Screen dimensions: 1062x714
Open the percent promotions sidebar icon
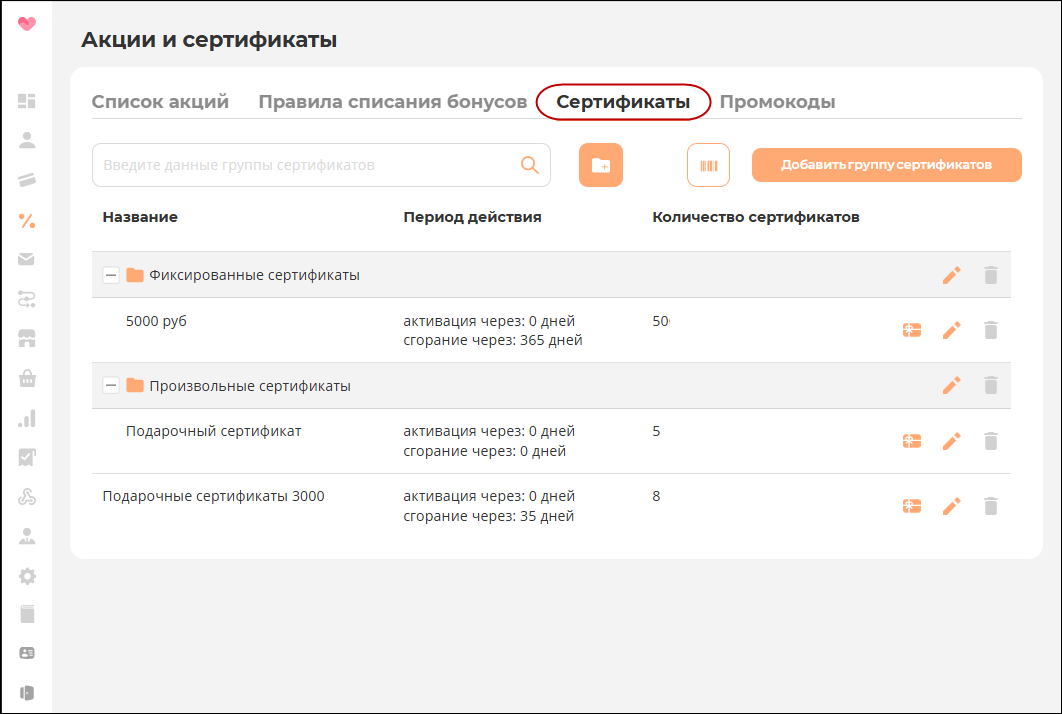pyautogui.click(x=26, y=220)
